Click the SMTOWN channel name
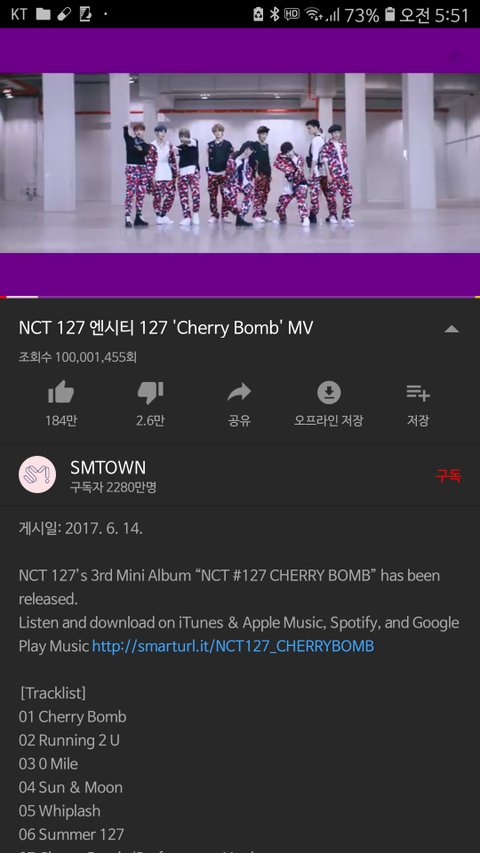This screenshot has height=853, width=480. (x=108, y=467)
